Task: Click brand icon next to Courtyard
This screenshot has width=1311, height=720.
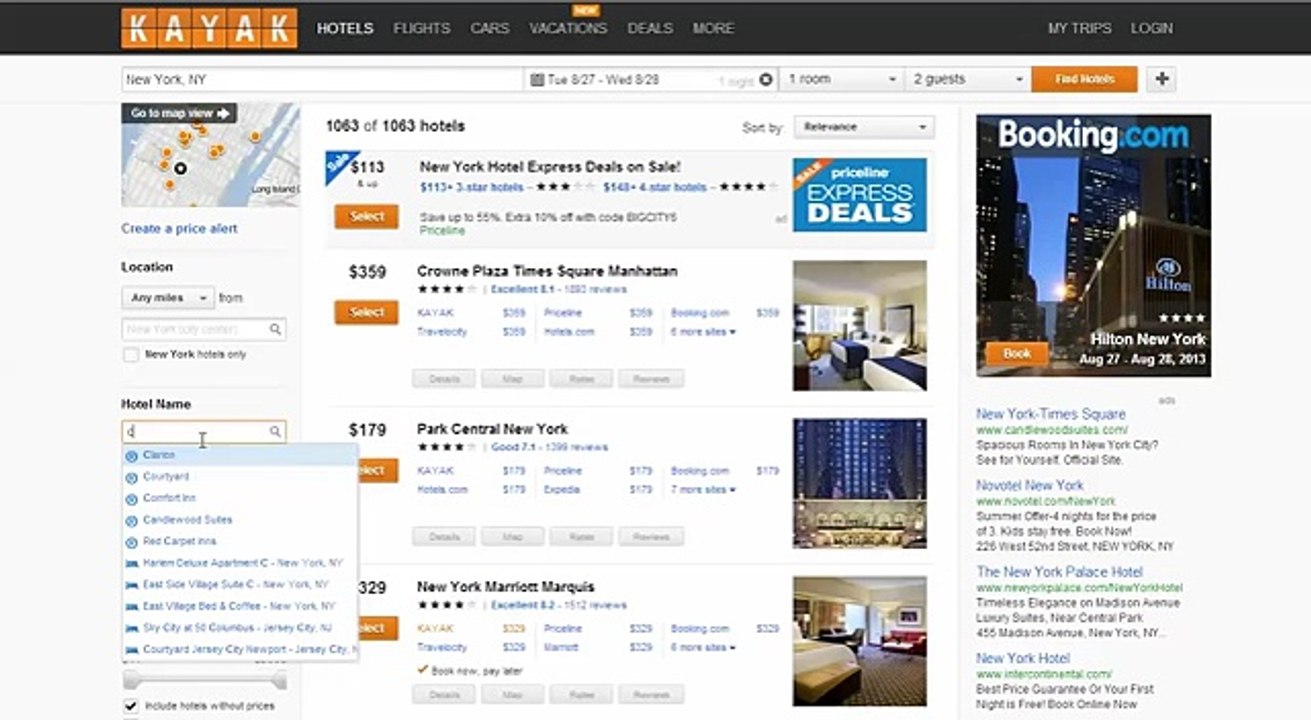Action: tap(131, 477)
